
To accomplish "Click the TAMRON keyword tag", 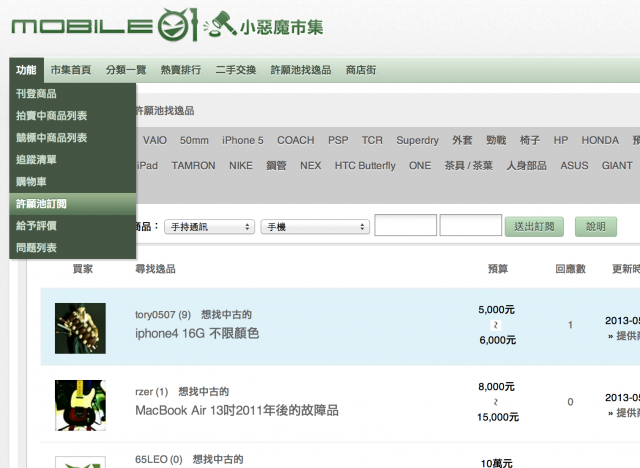I will (193, 166).
